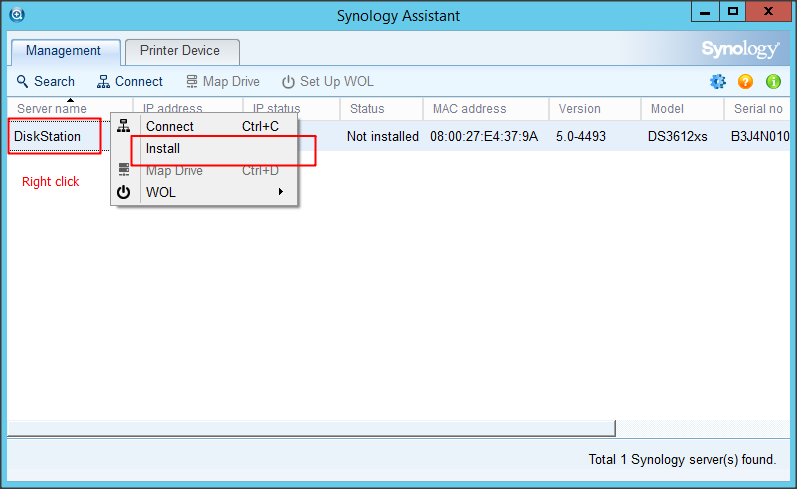Screen dimensions: 797x489
Task: Choose Install from the context menu
Action: [x=163, y=148]
